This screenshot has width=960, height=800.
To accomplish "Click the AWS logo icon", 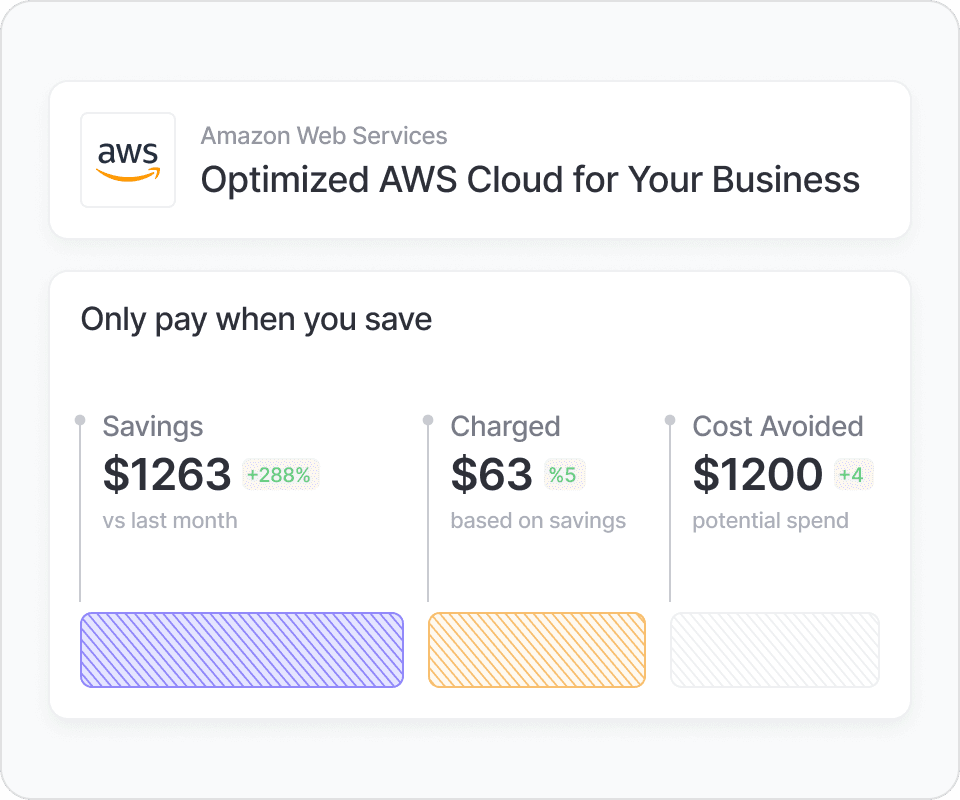I will 128,160.
